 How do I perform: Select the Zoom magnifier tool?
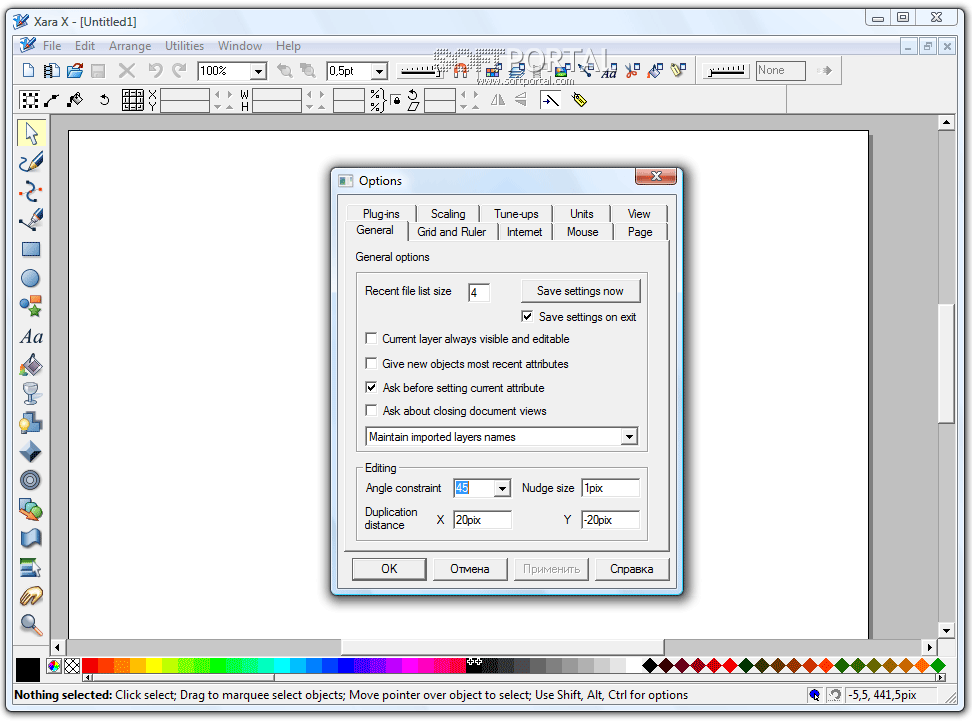[x=30, y=625]
